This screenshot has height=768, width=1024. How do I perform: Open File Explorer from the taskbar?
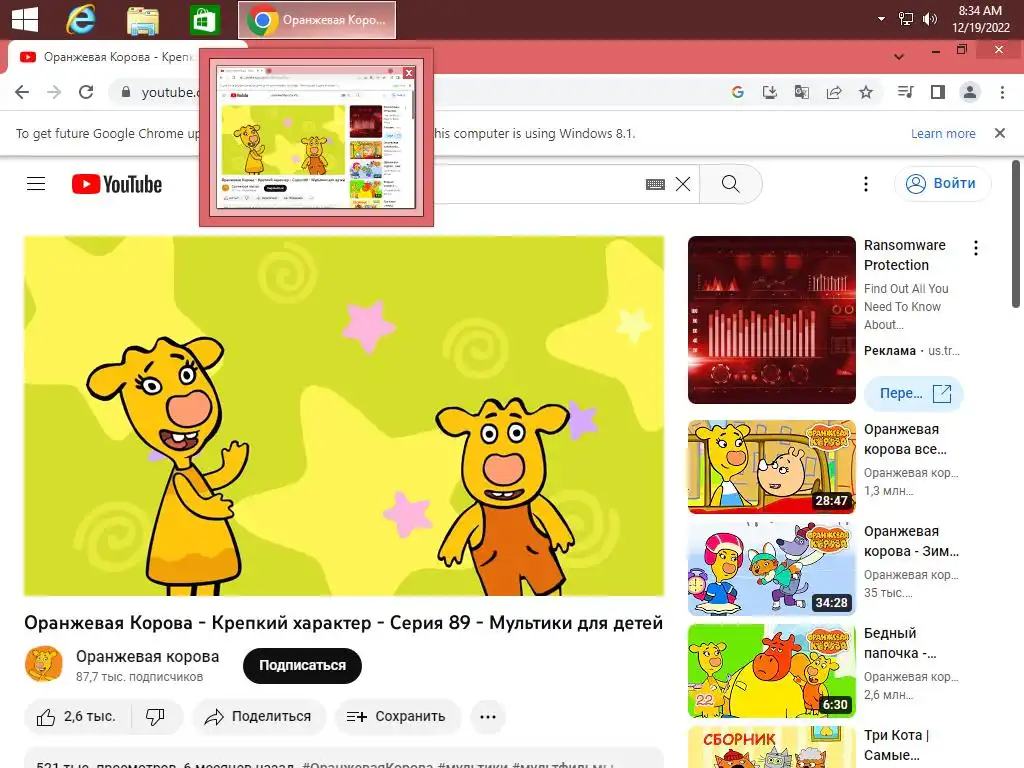(x=142, y=20)
